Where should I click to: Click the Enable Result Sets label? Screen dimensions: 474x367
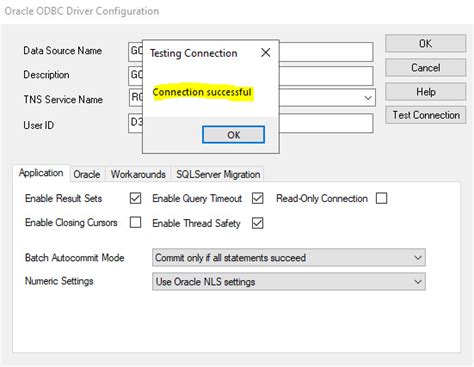63,198
